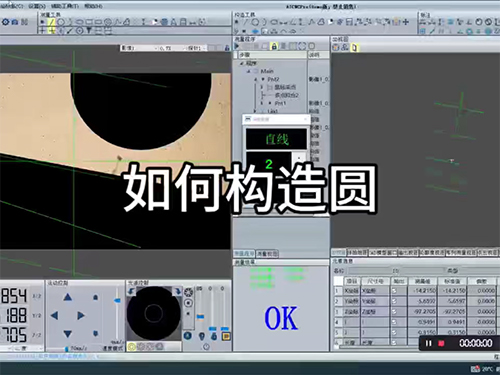Open the auxiliary tools (T) menu
This screenshot has height=375, width=500.
coord(65,6)
